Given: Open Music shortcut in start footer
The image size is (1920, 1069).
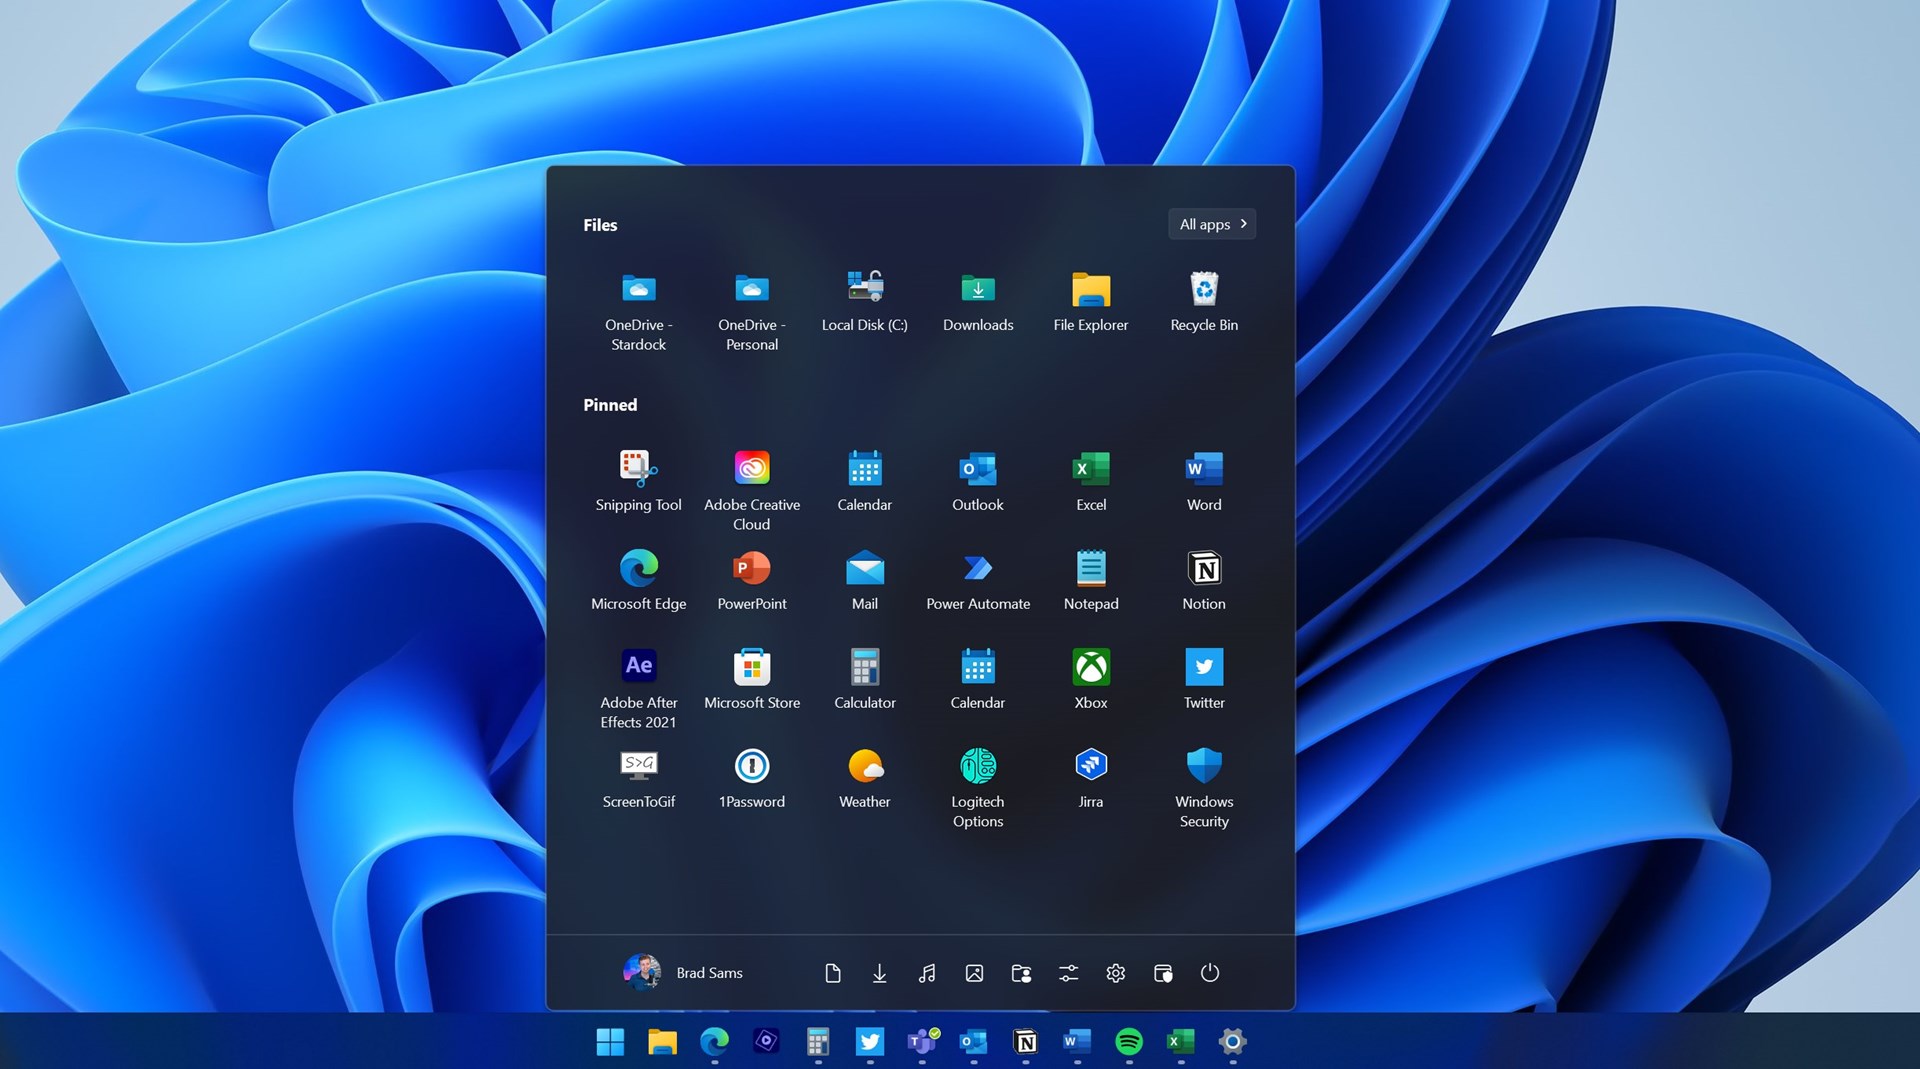Looking at the screenshot, I should [x=927, y=973].
